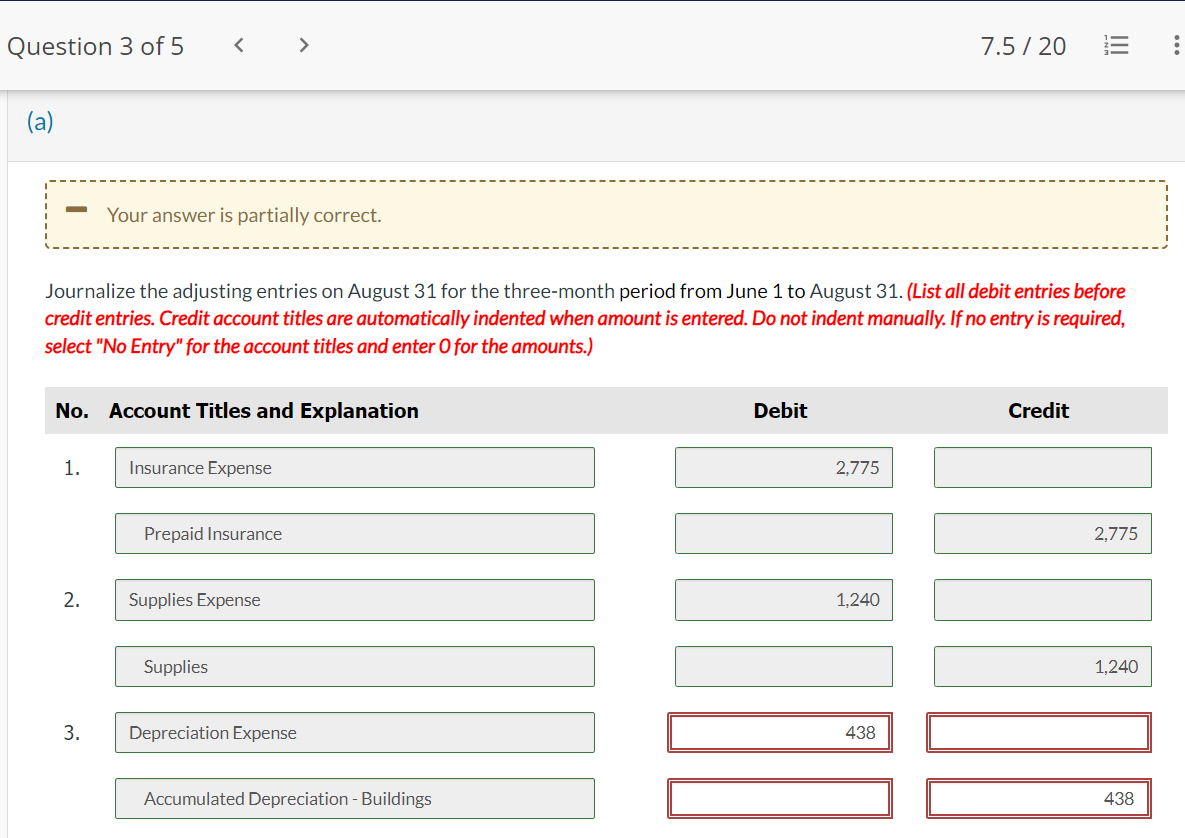Image resolution: width=1185 pixels, height=838 pixels.
Task: Open the Accumulated Depreciation - Buildings selector
Action: pos(354,798)
